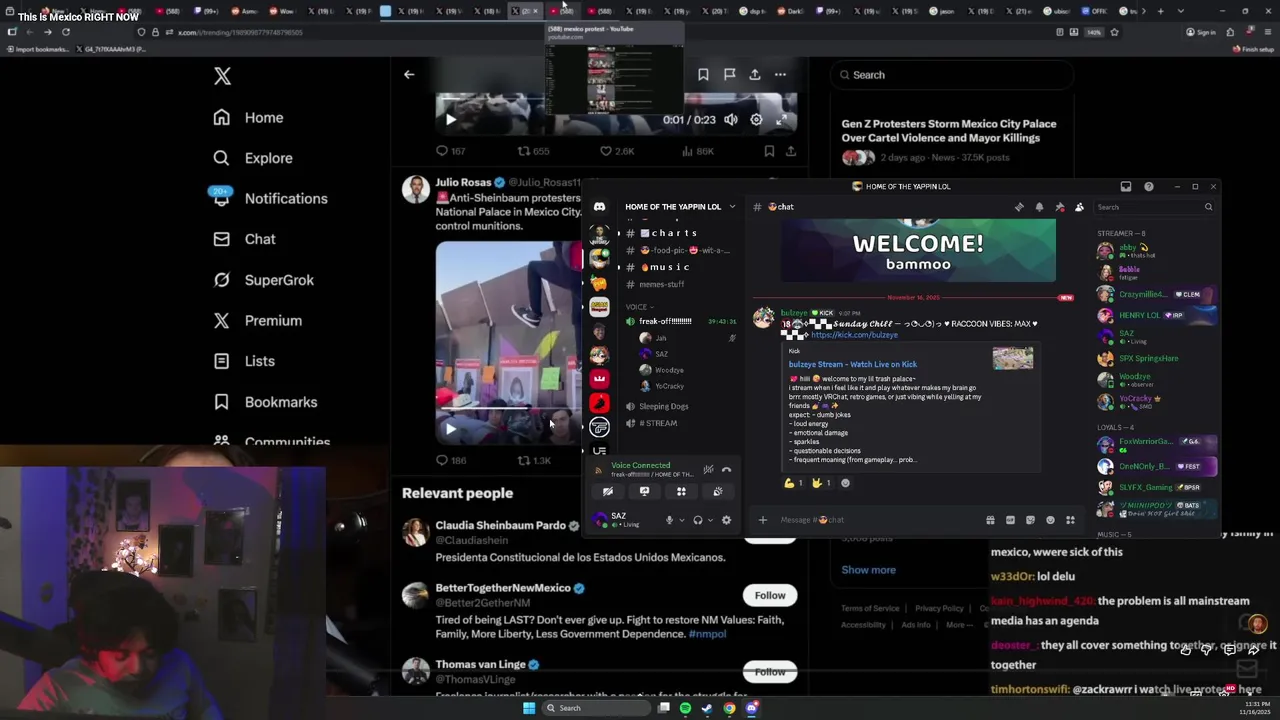Image resolution: width=1280 pixels, height=720 pixels.
Task: Open the Threads icon in Discord header
Action: tap(1019, 207)
